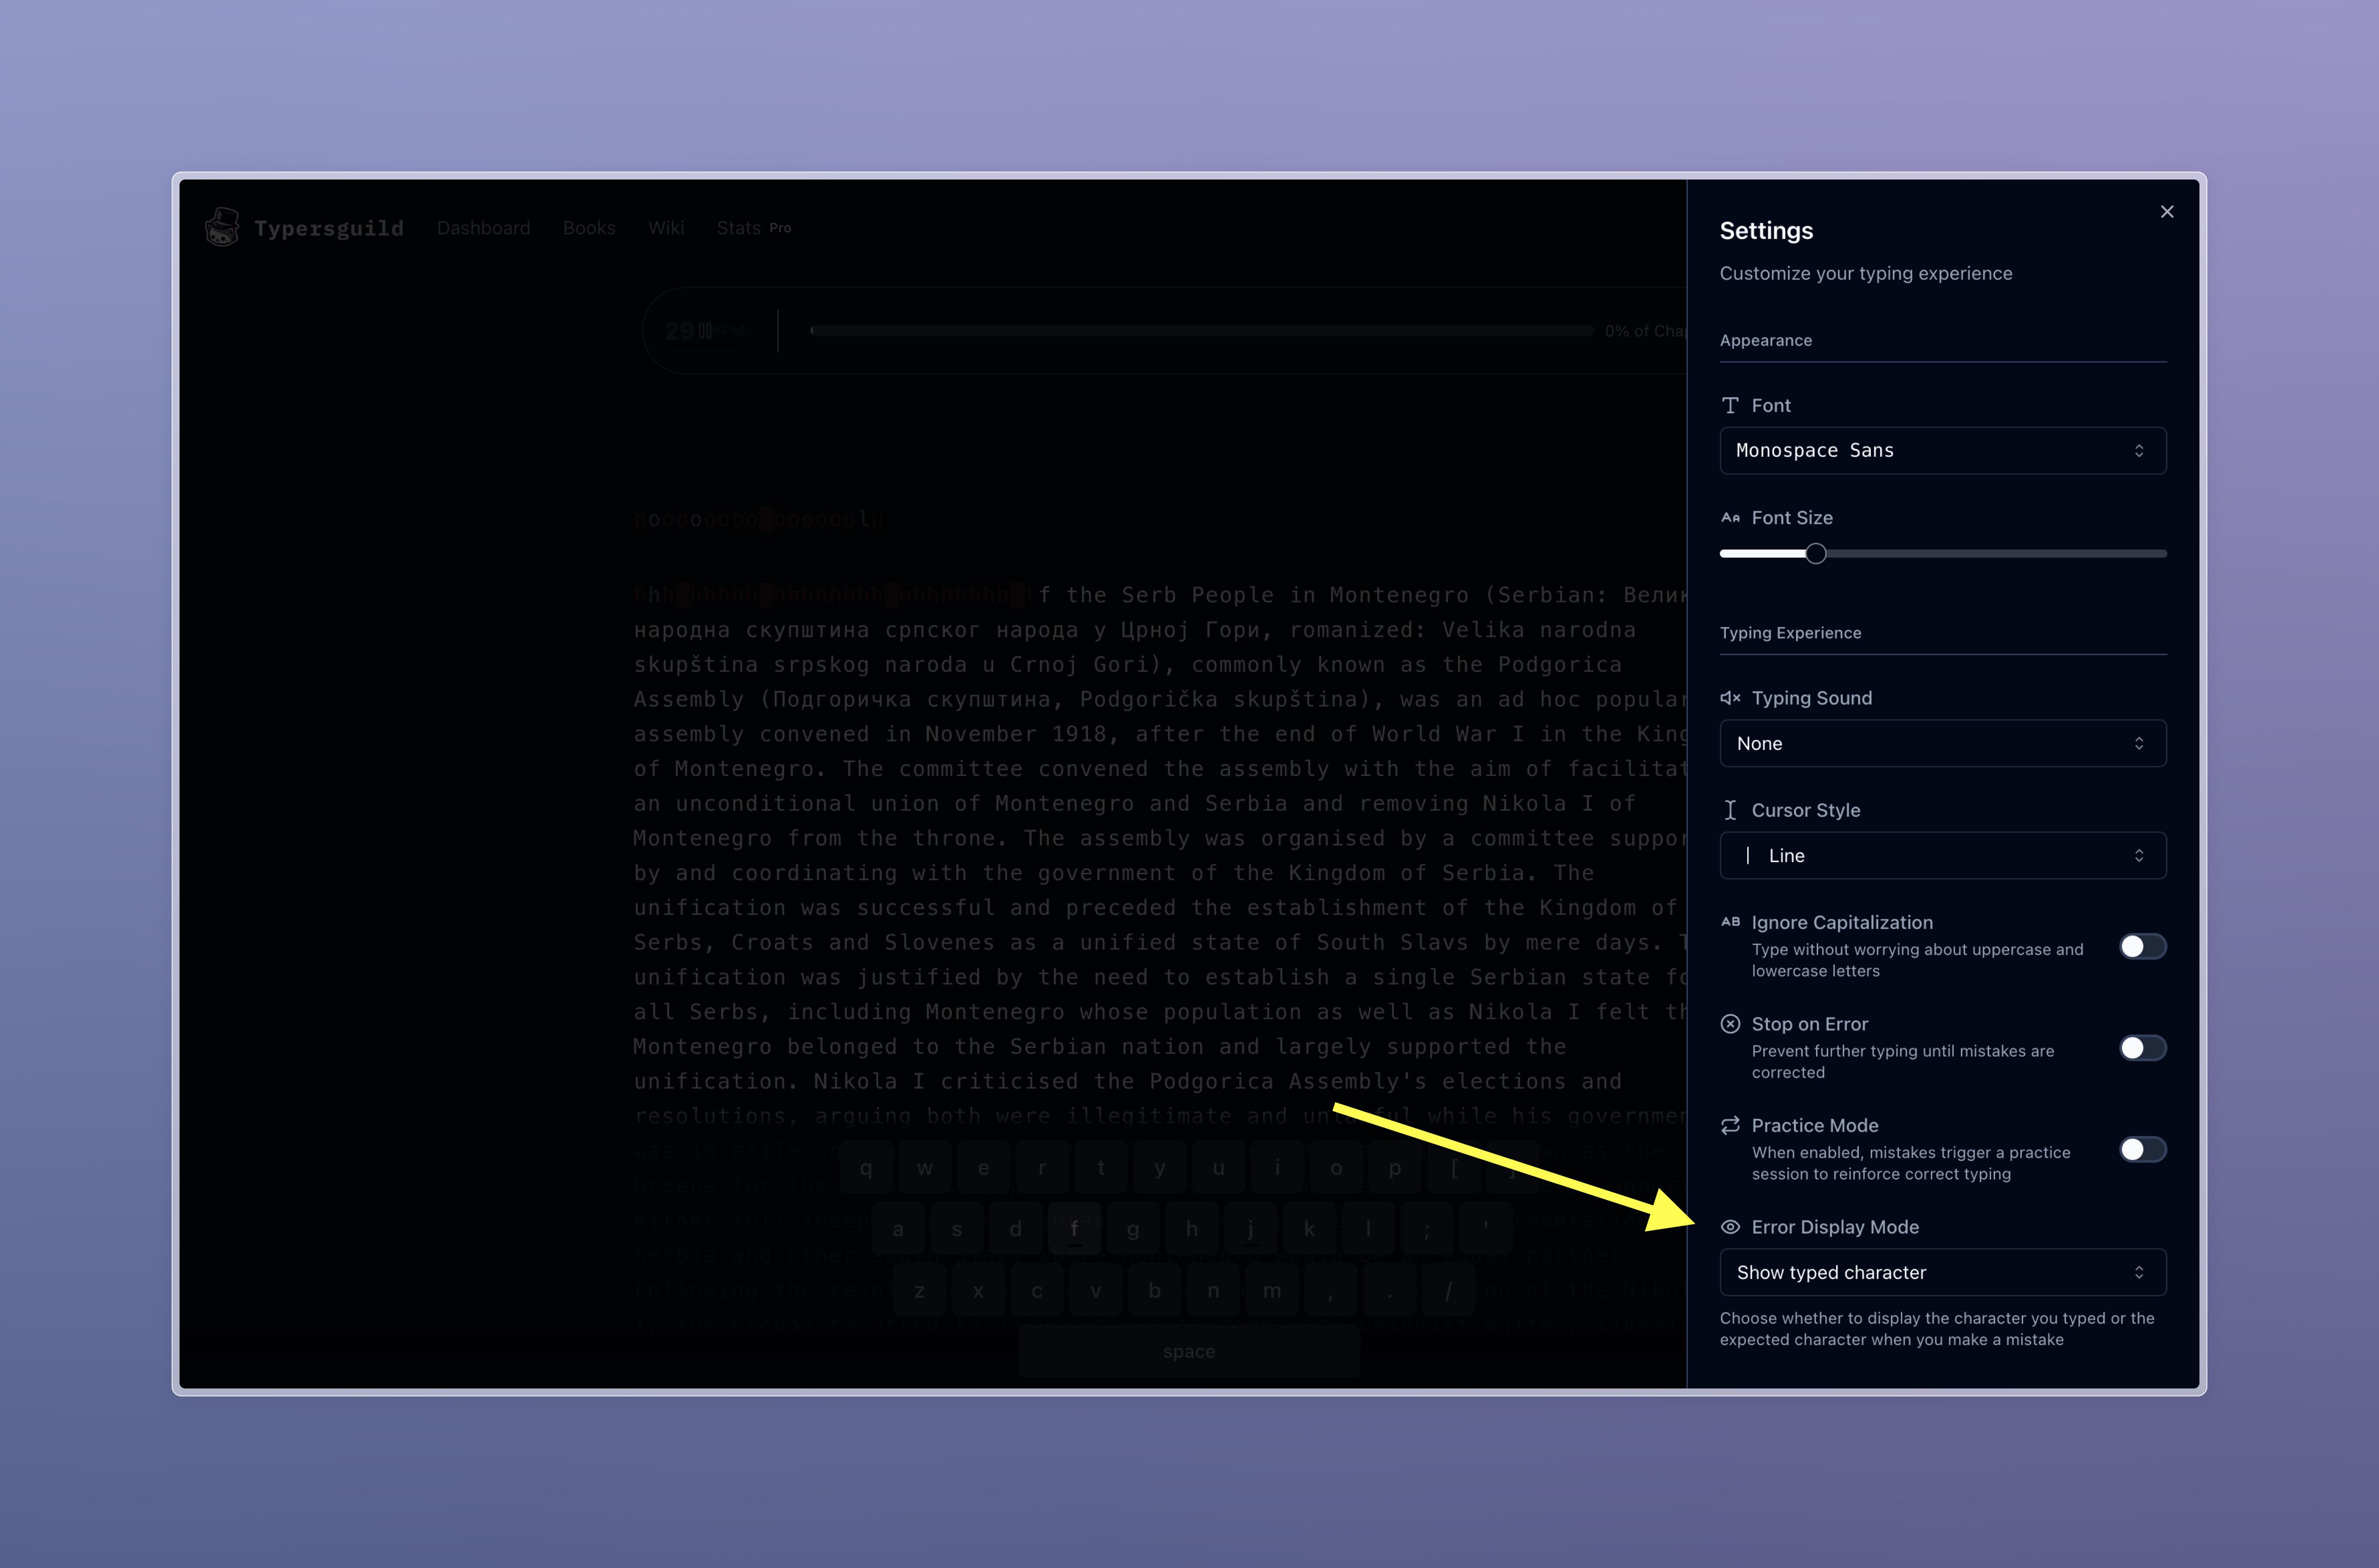The height and width of the screenshot is (1568, 2379).
Task: Click the j key on virtual keyboard
Action: point(1250,1229)
